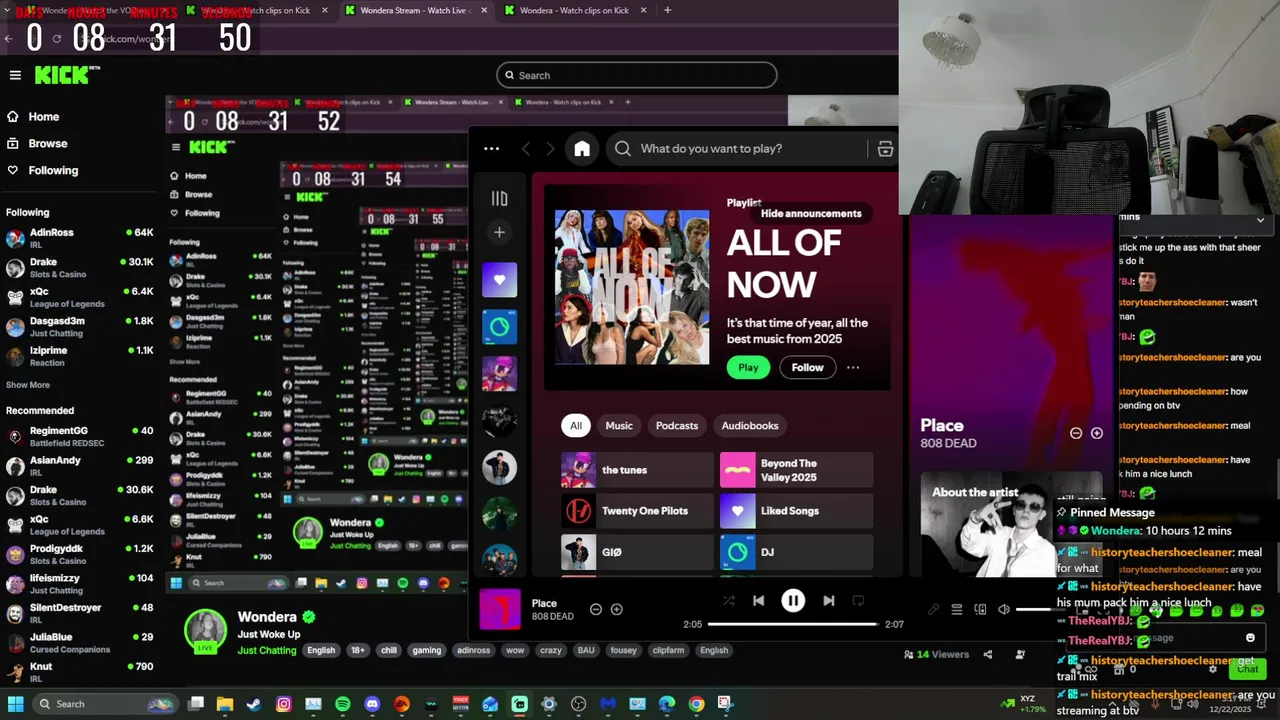Viewport: 1280px width, 720px height.
Task: Select the All filter chip in Spotify
Action: point(576,426)
